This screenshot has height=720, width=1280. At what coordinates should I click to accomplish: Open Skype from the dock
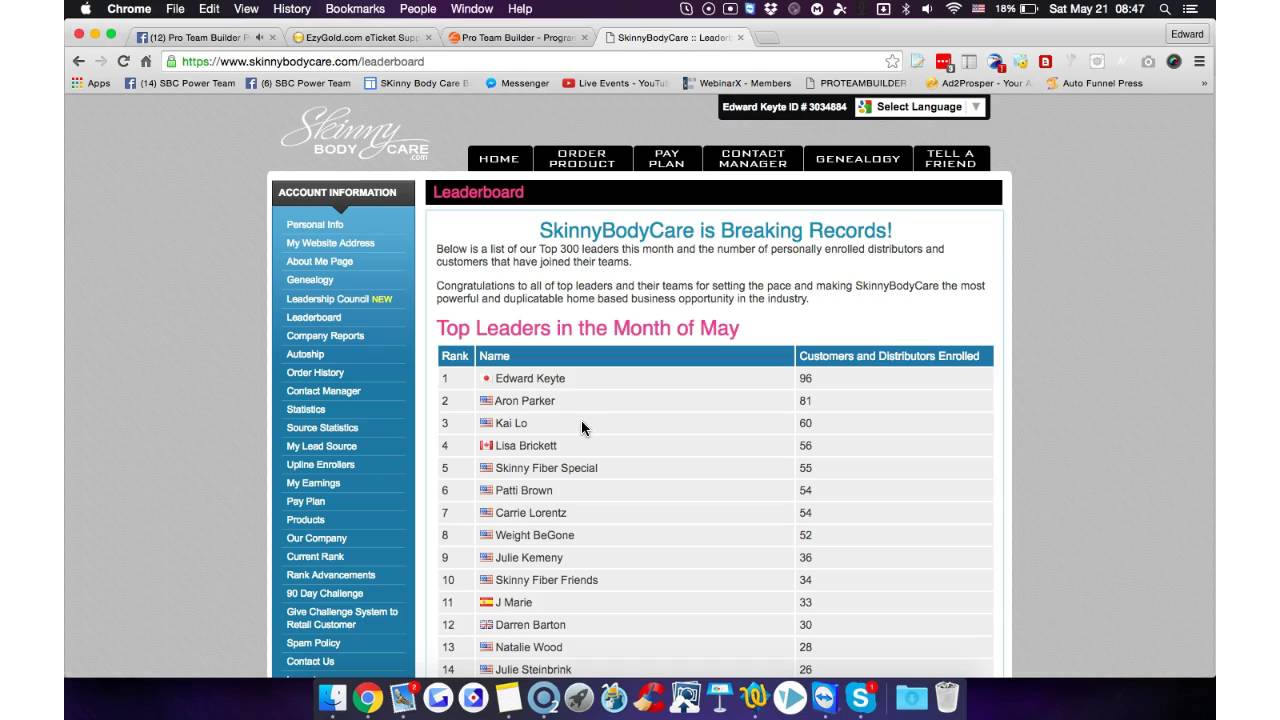point(860,697)
